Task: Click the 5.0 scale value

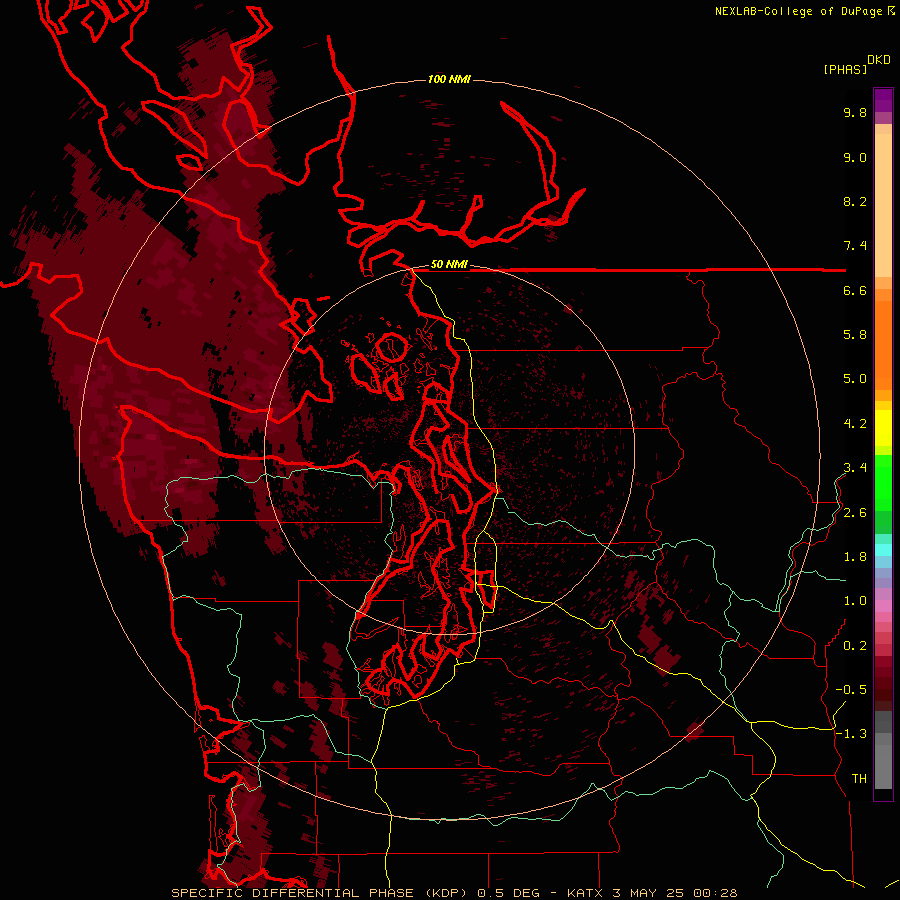Action: click(x=855, y=379)
